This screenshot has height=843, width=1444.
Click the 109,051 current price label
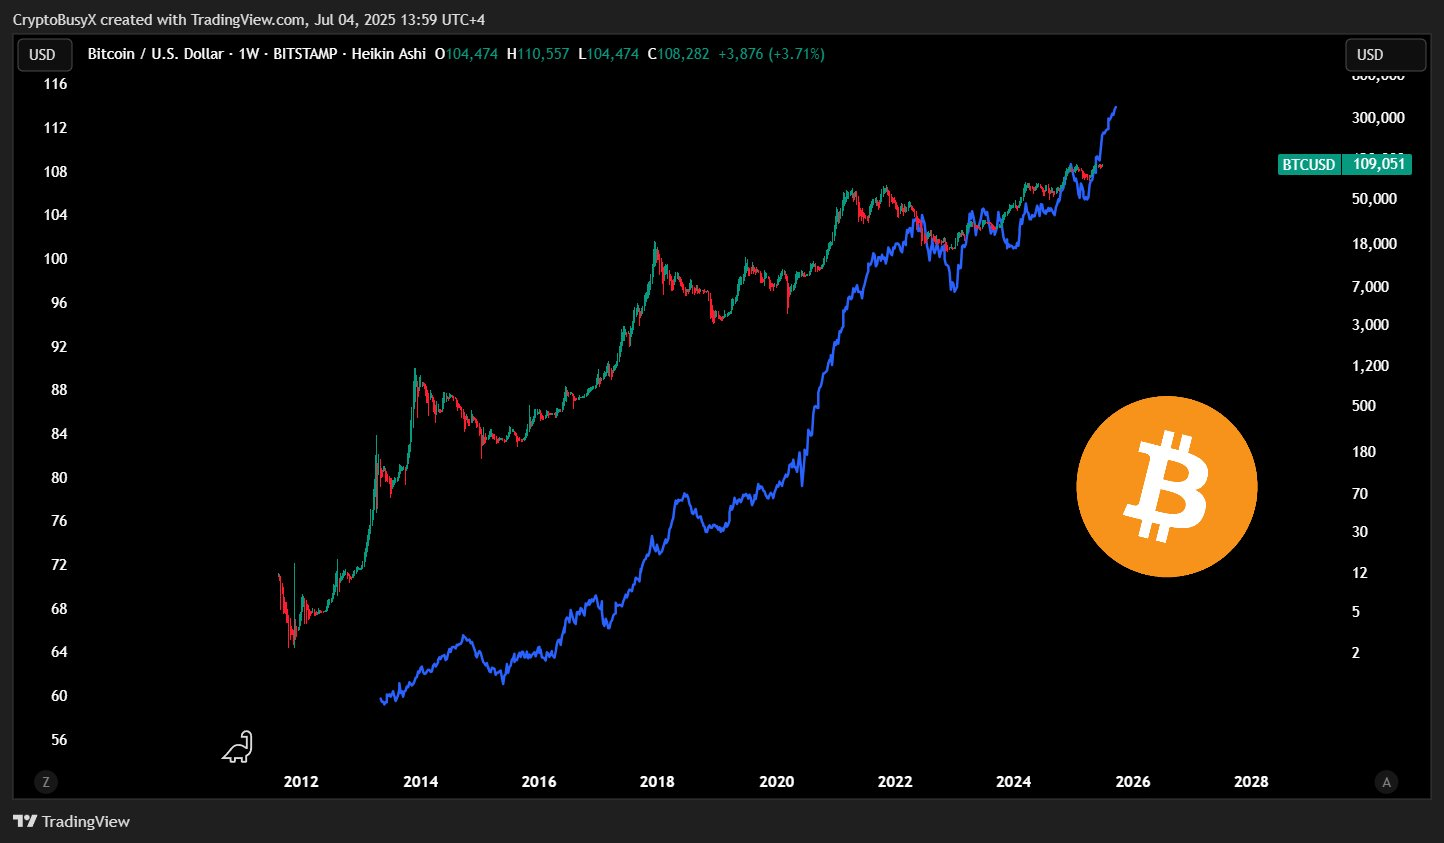pyautogui.click(x=1378, y=164)
